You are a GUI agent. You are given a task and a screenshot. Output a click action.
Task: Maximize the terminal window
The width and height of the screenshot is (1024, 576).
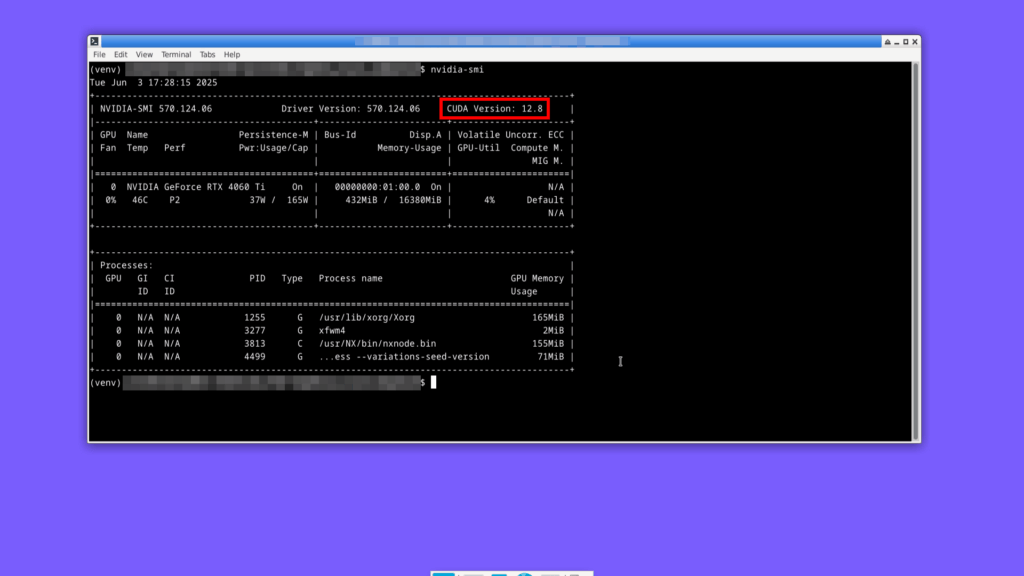point(906,42)
